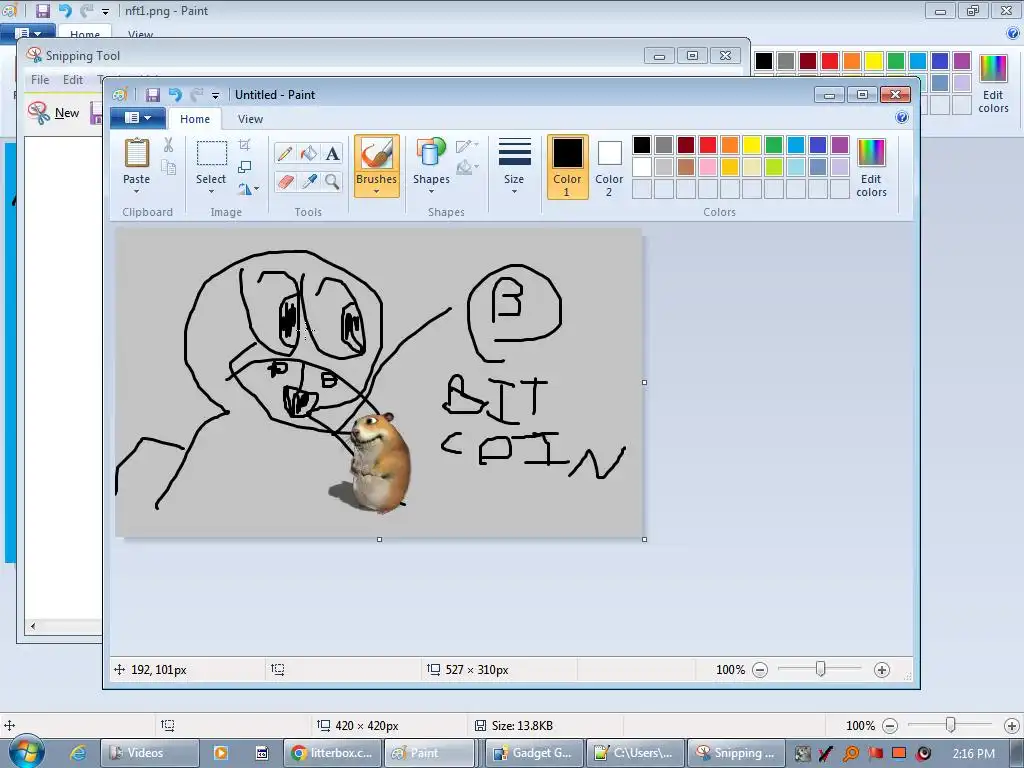Click the Crop icon in Image group
Viewport: 1024px width, 768px height.
coord(244,144)
